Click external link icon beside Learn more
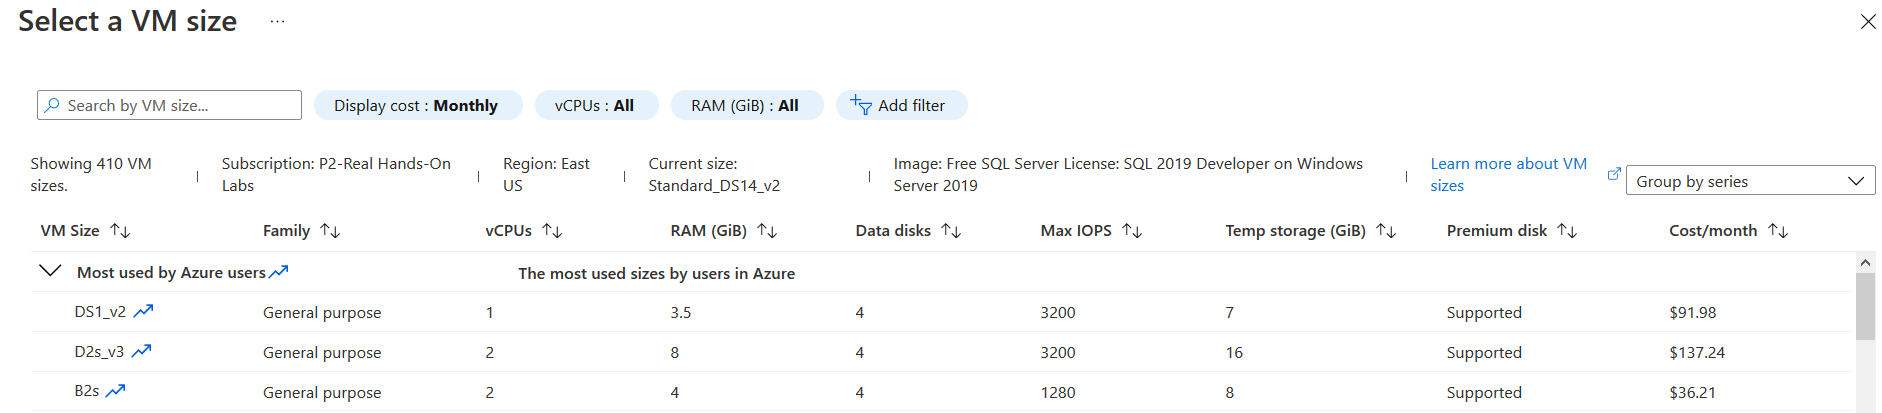 [x=1613, y=174]
